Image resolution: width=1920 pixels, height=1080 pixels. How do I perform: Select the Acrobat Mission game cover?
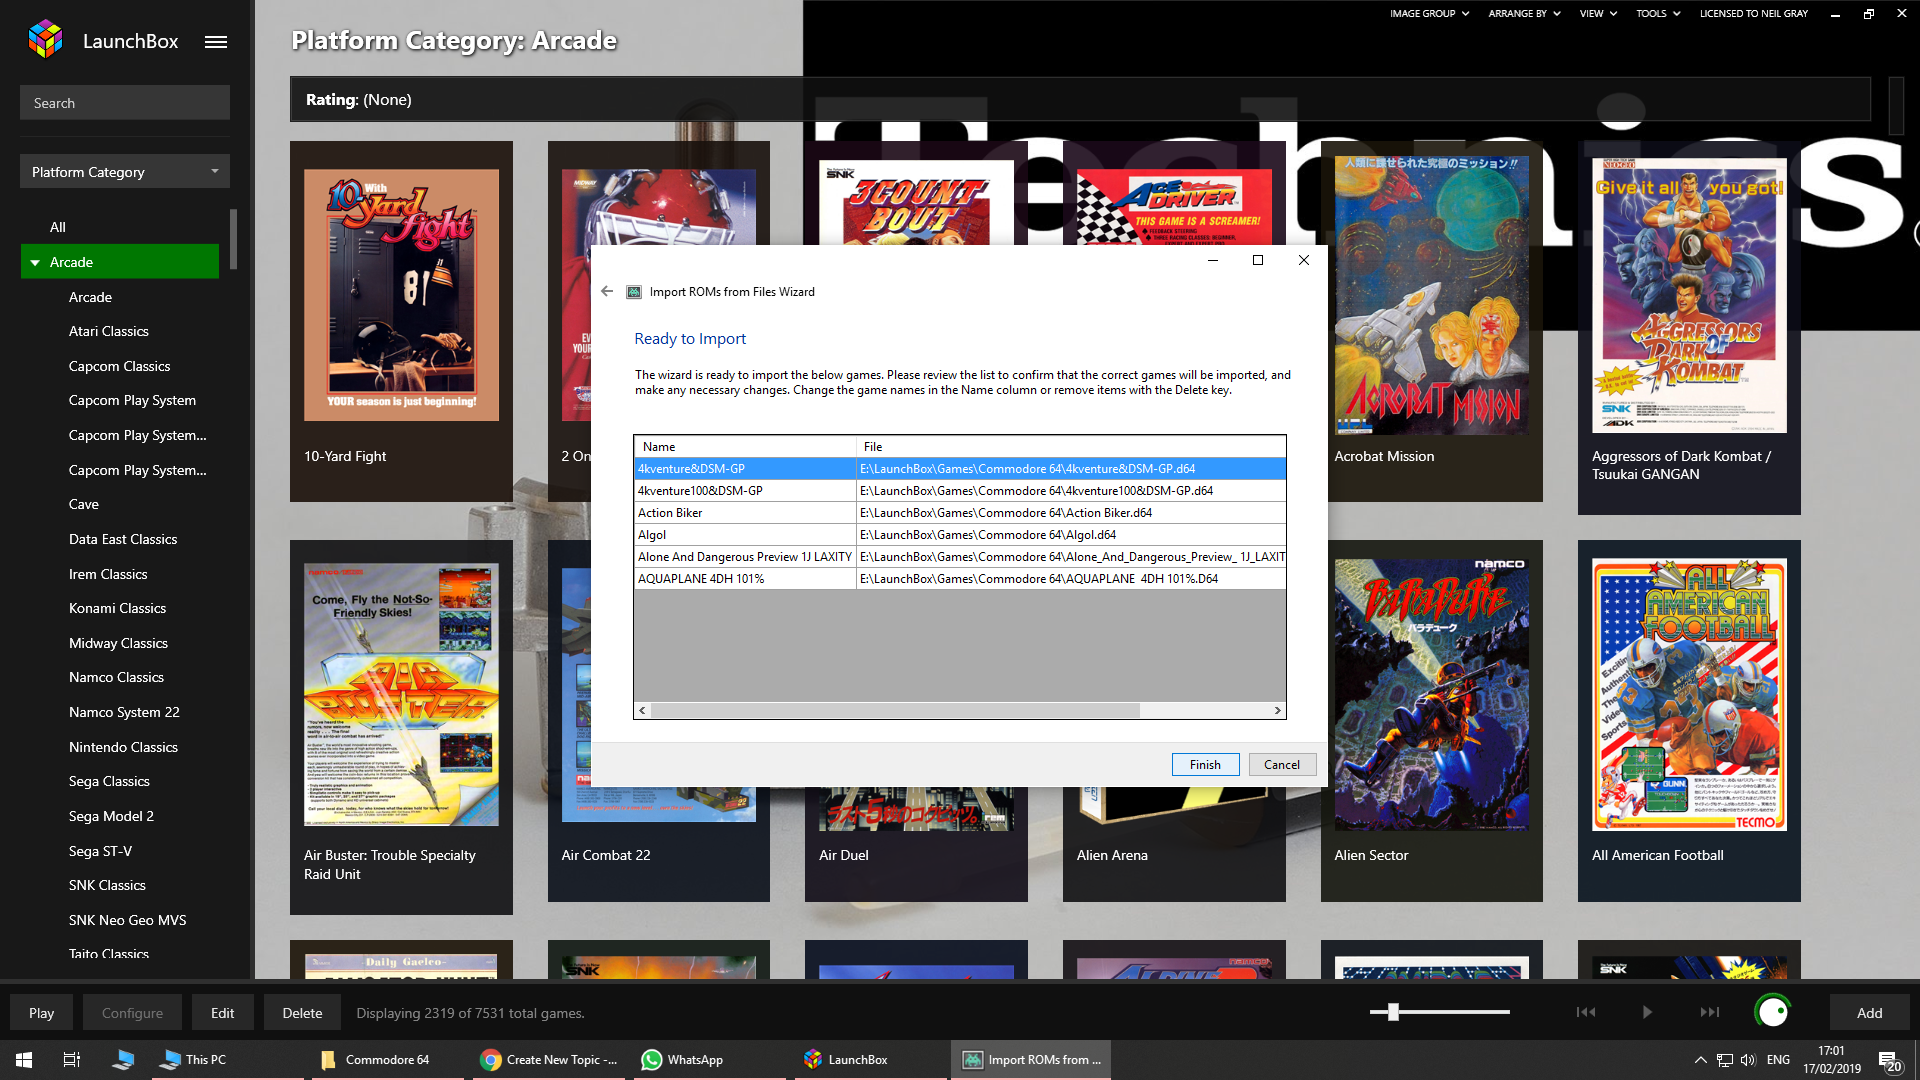[1431, 295]
